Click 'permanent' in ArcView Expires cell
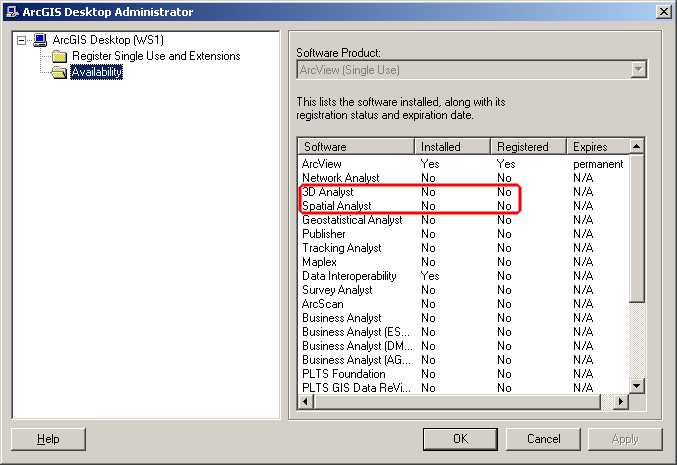 click(x=598, y=164)
